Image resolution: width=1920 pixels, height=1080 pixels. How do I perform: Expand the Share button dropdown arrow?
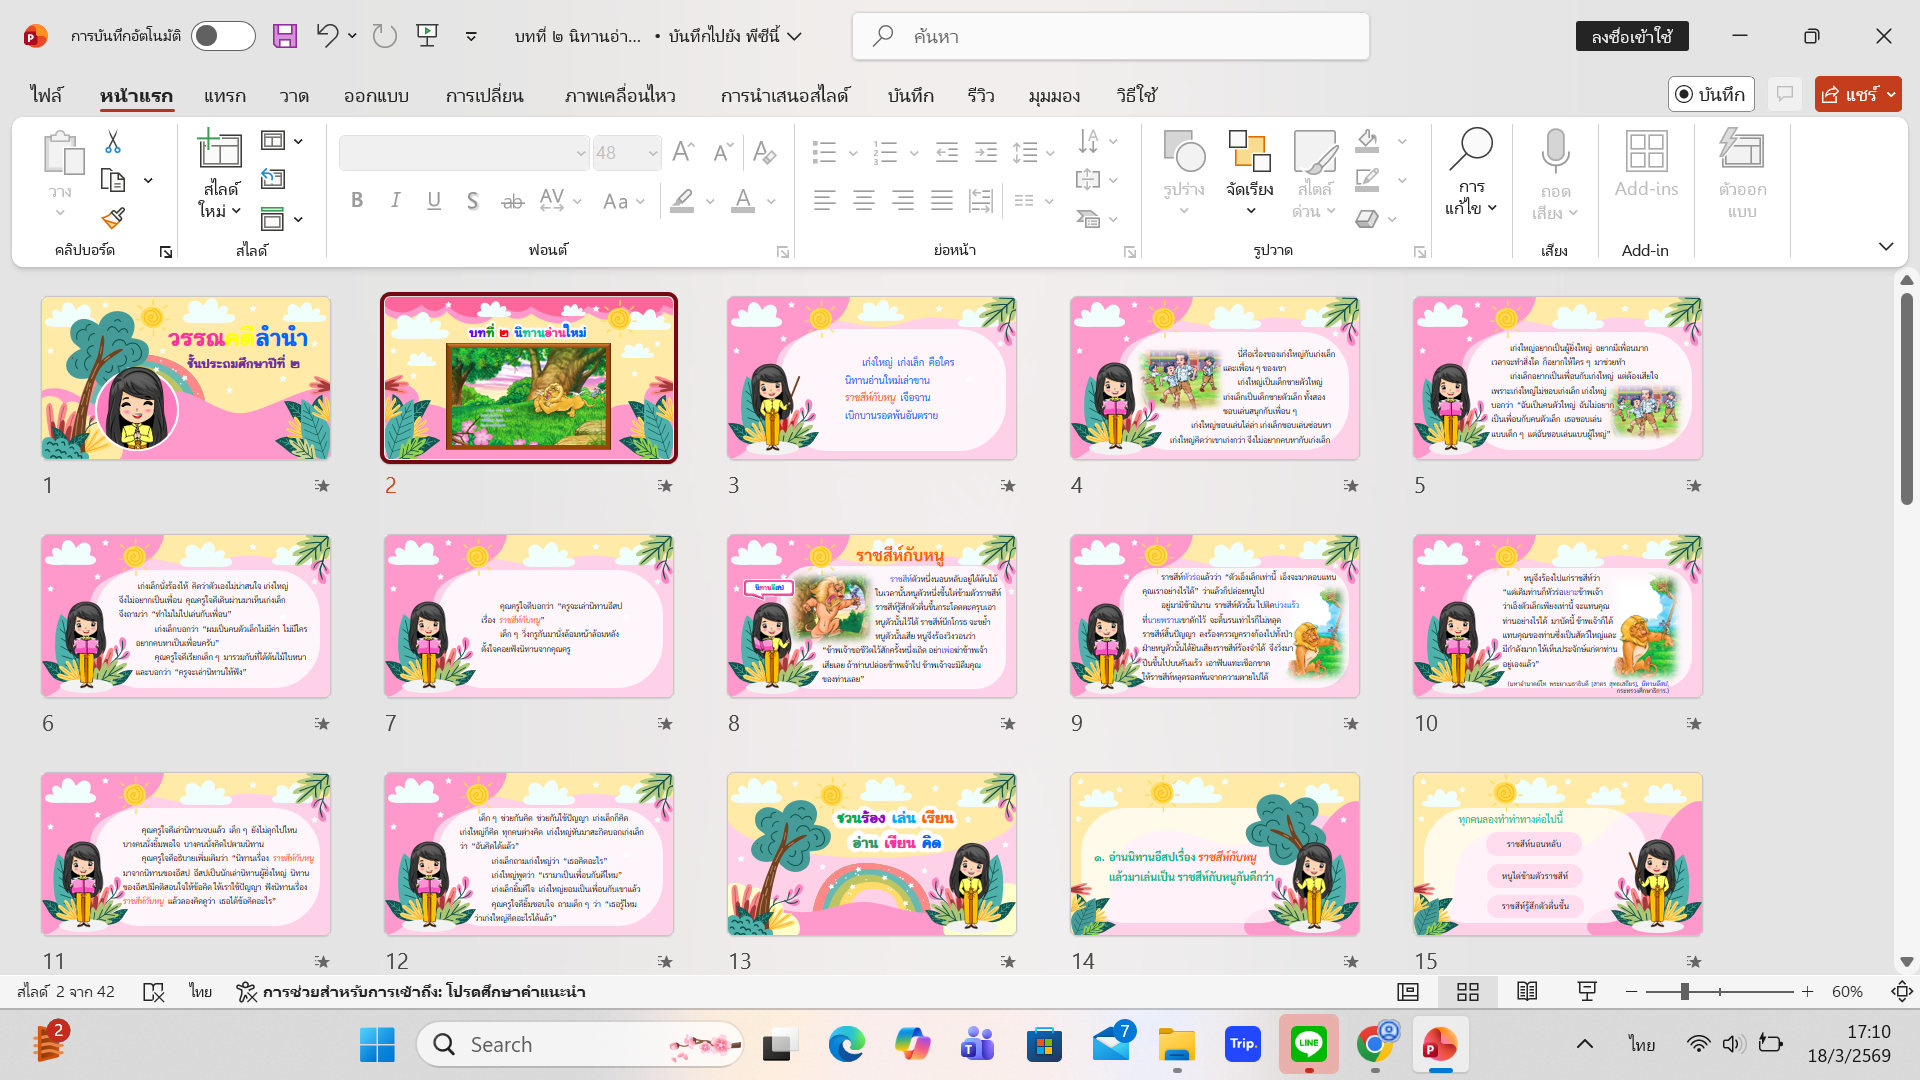pos(1891,94)
